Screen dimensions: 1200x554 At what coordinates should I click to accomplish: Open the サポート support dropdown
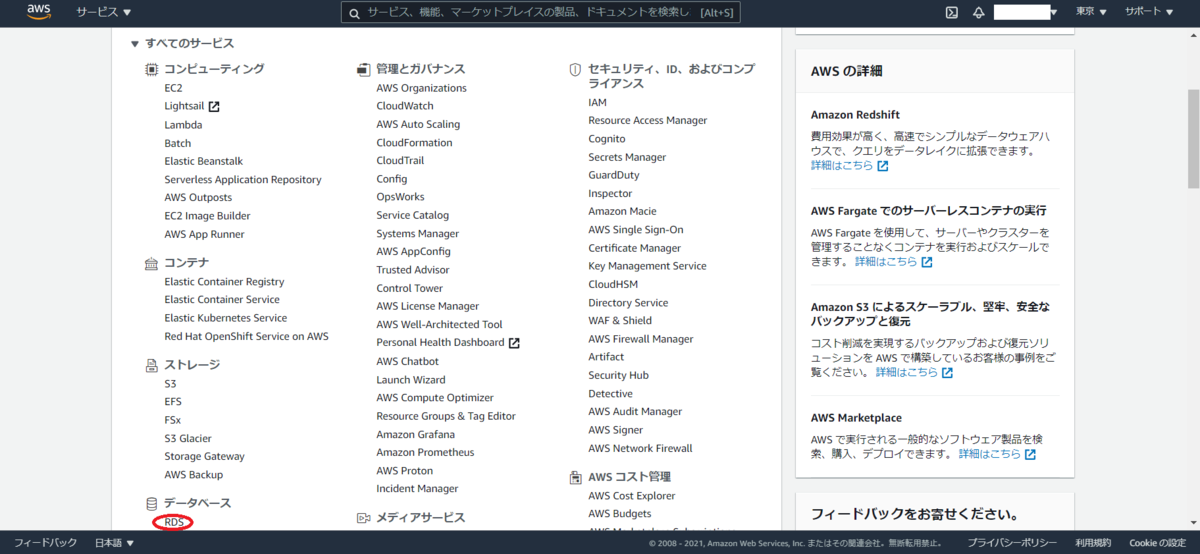[x=1149, y=12]
